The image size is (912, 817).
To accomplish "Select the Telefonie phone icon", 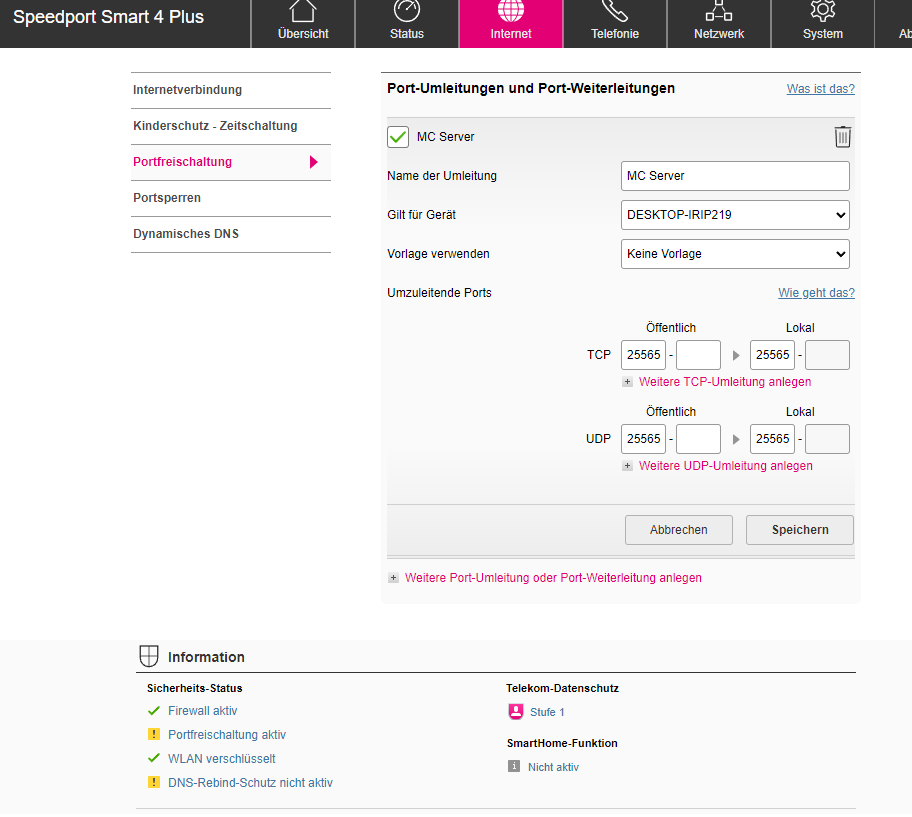I will (614, 11).
